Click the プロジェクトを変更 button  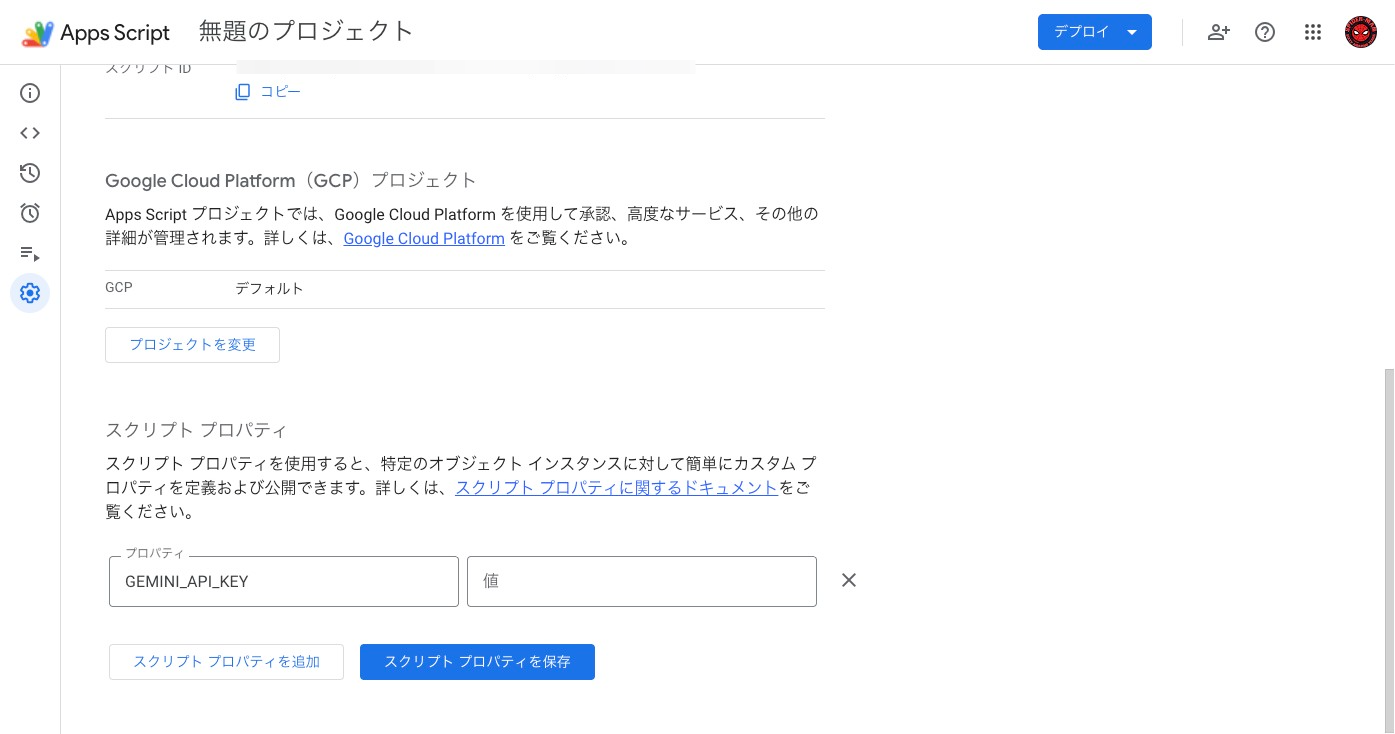[x=192, y=344]
